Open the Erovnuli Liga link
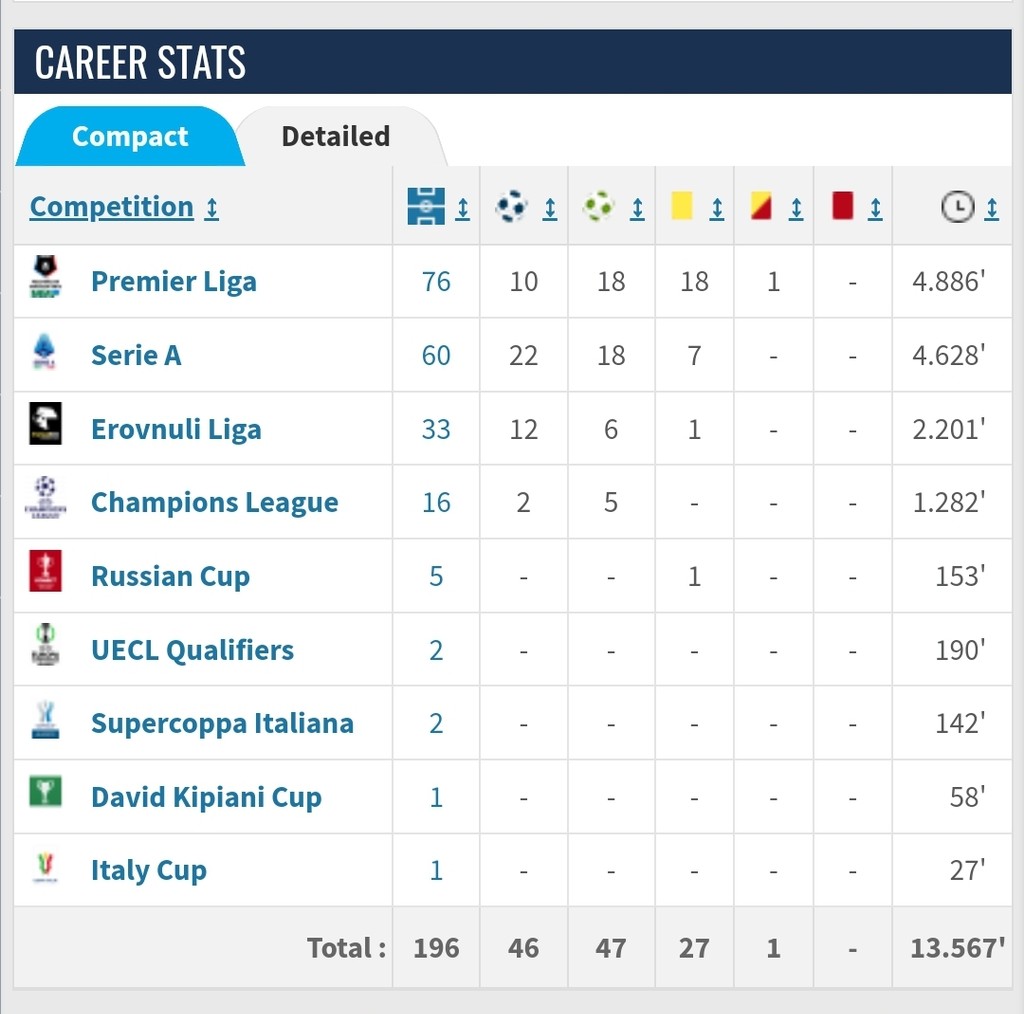This screenshot has width=1024, height=1014. 176,429
